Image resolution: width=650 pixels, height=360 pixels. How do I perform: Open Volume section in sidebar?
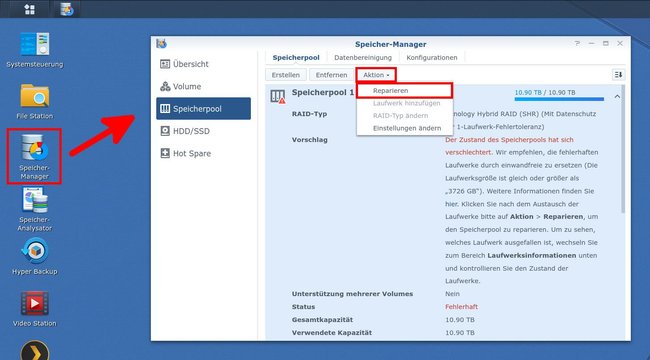[x=203, y=86]
